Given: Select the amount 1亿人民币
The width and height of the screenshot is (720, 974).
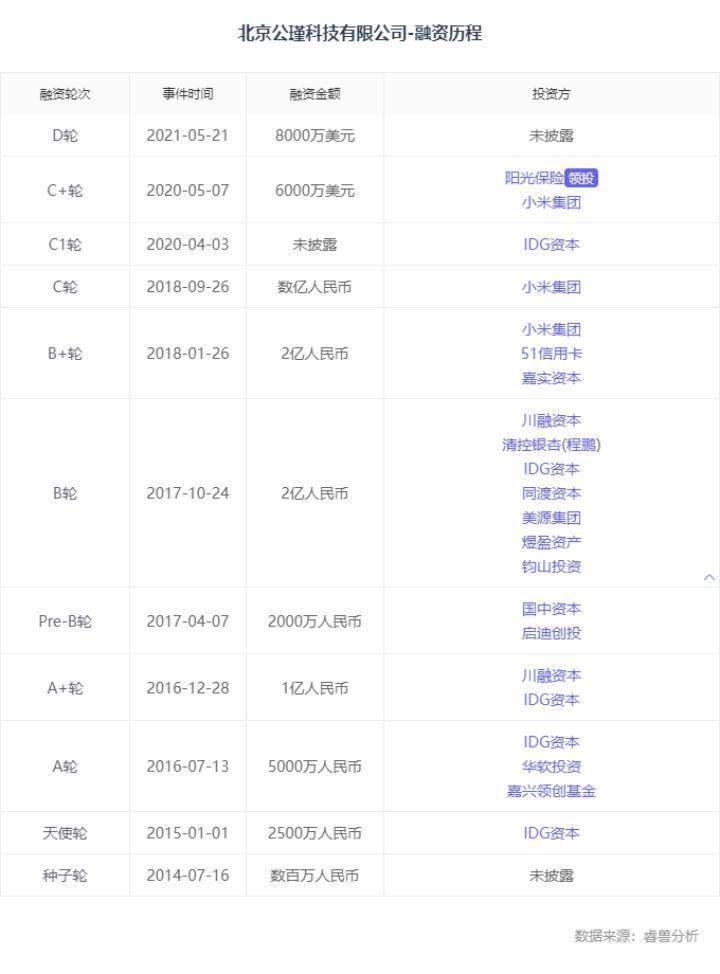Looking at the screenshot, I should (x=314, y=688).
